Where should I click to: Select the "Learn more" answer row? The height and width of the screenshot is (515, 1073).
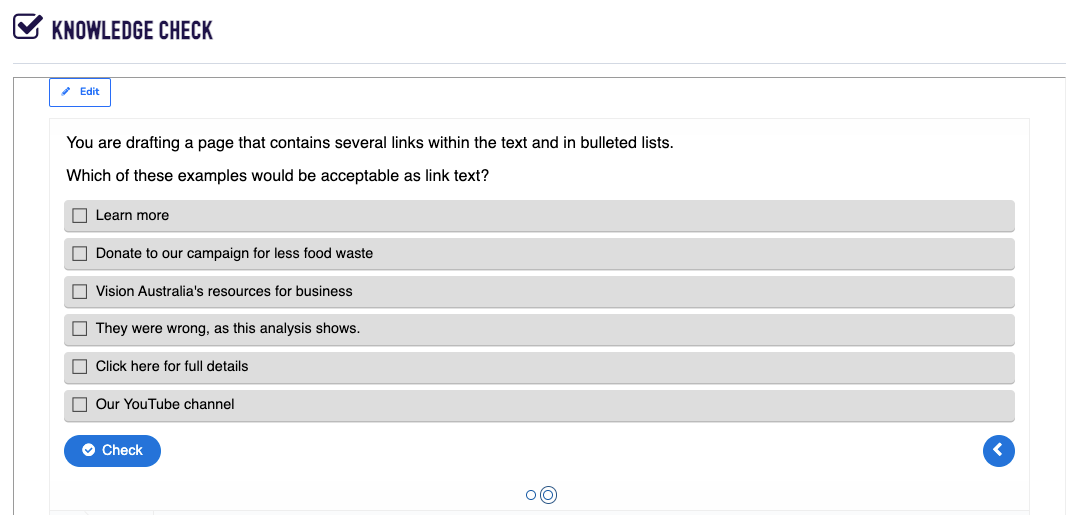539,216
